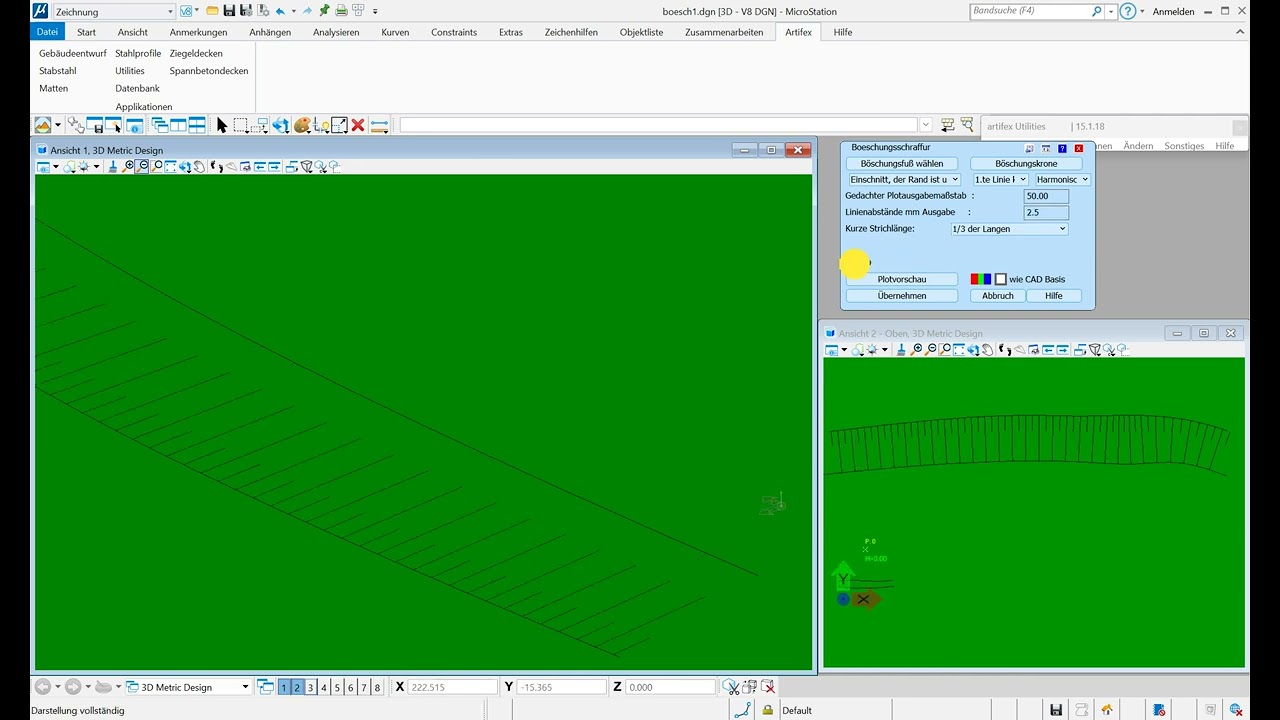This screenshot has width=1280, height=720.
Task: Zoom in on Ansicht 2 view
Action: point(916,349)
